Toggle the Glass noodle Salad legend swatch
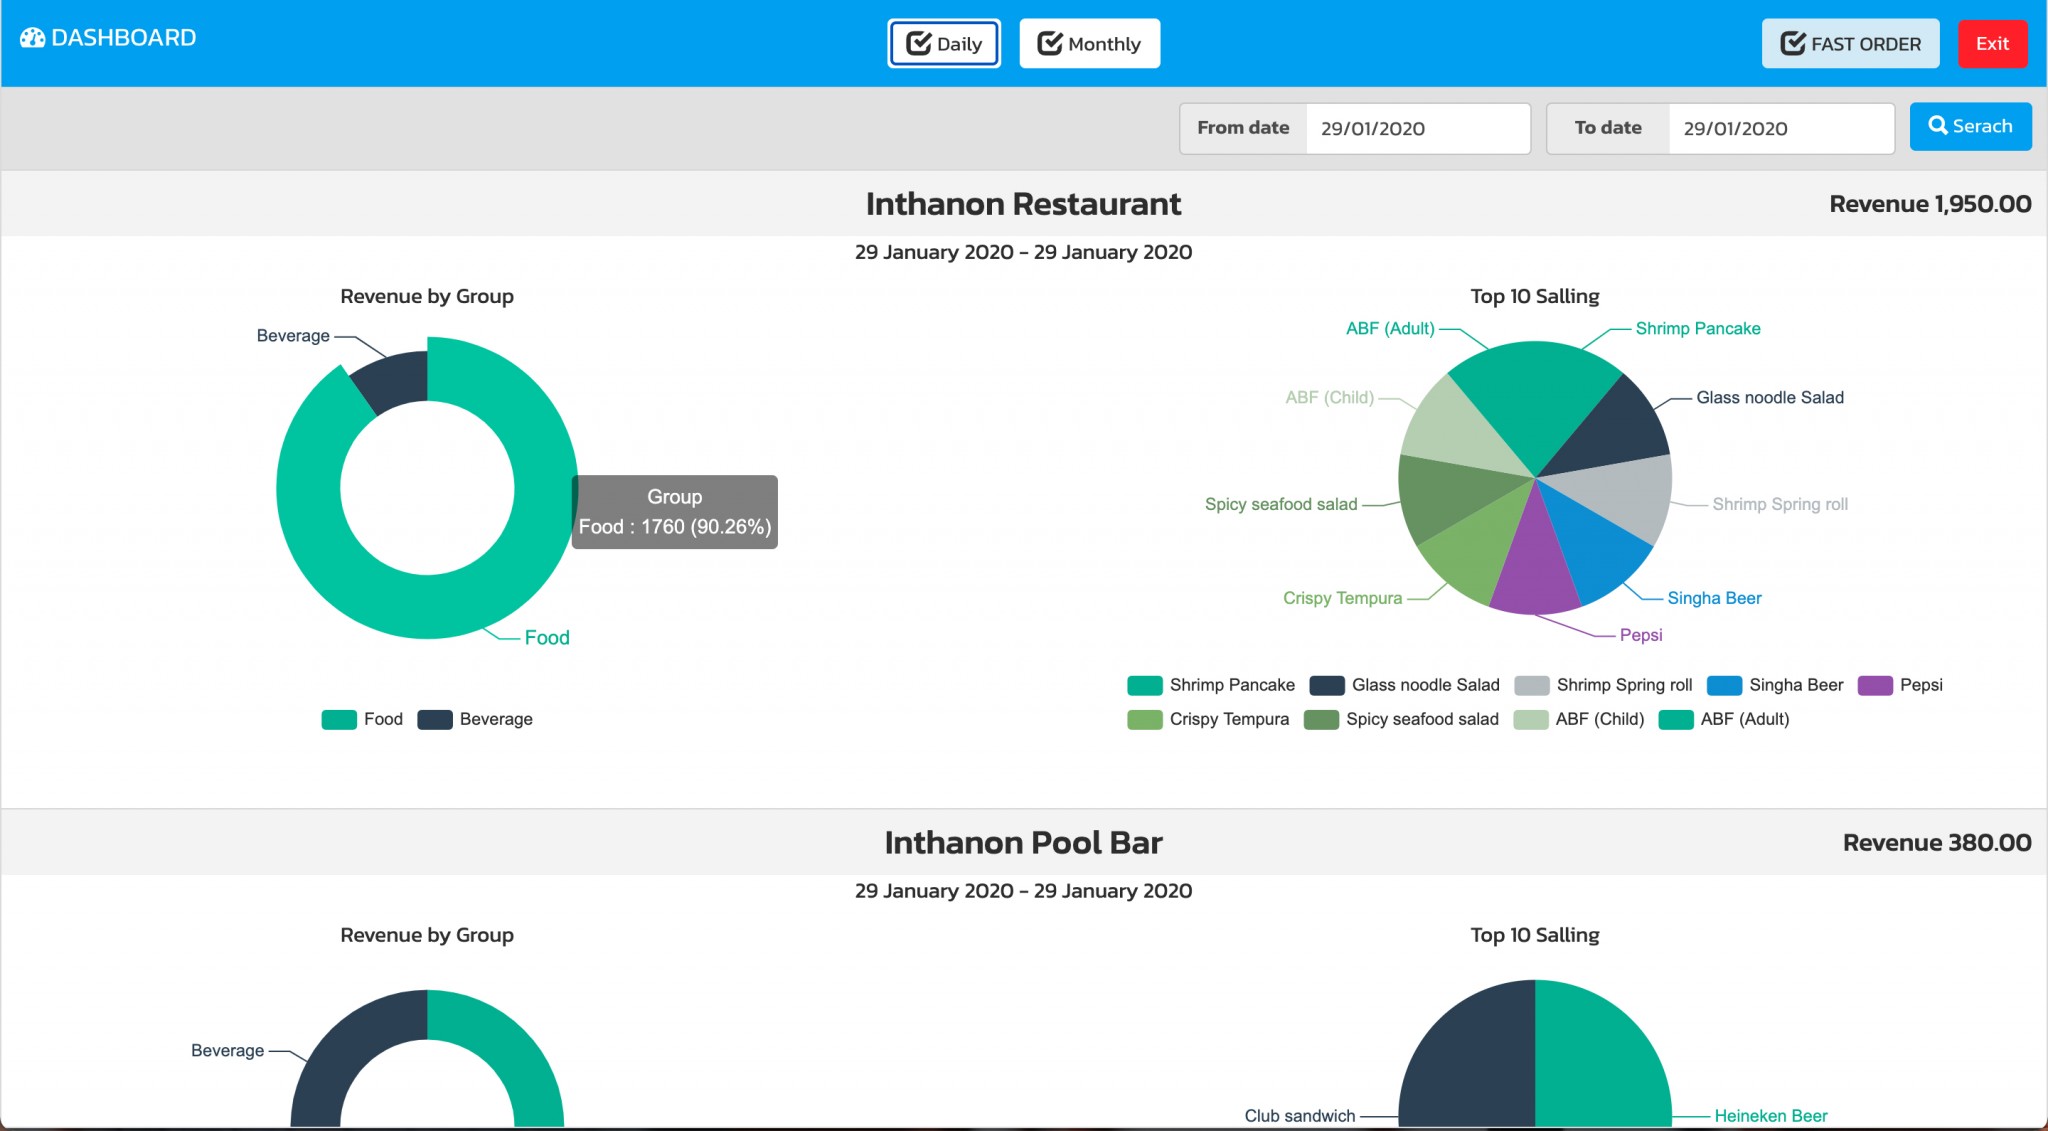 [1327, 685]
